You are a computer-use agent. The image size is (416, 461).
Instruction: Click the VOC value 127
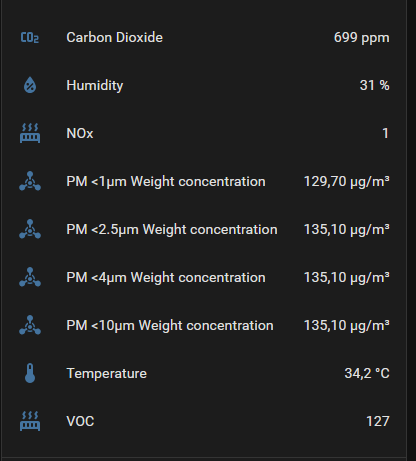tap(378, 421)
